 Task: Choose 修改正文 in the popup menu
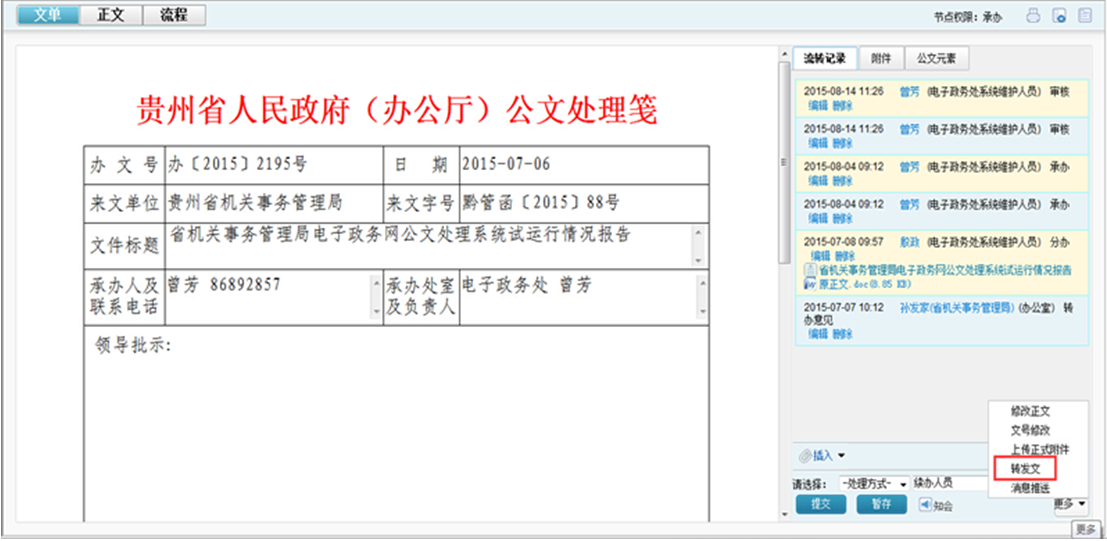[x=1030, y=411]
